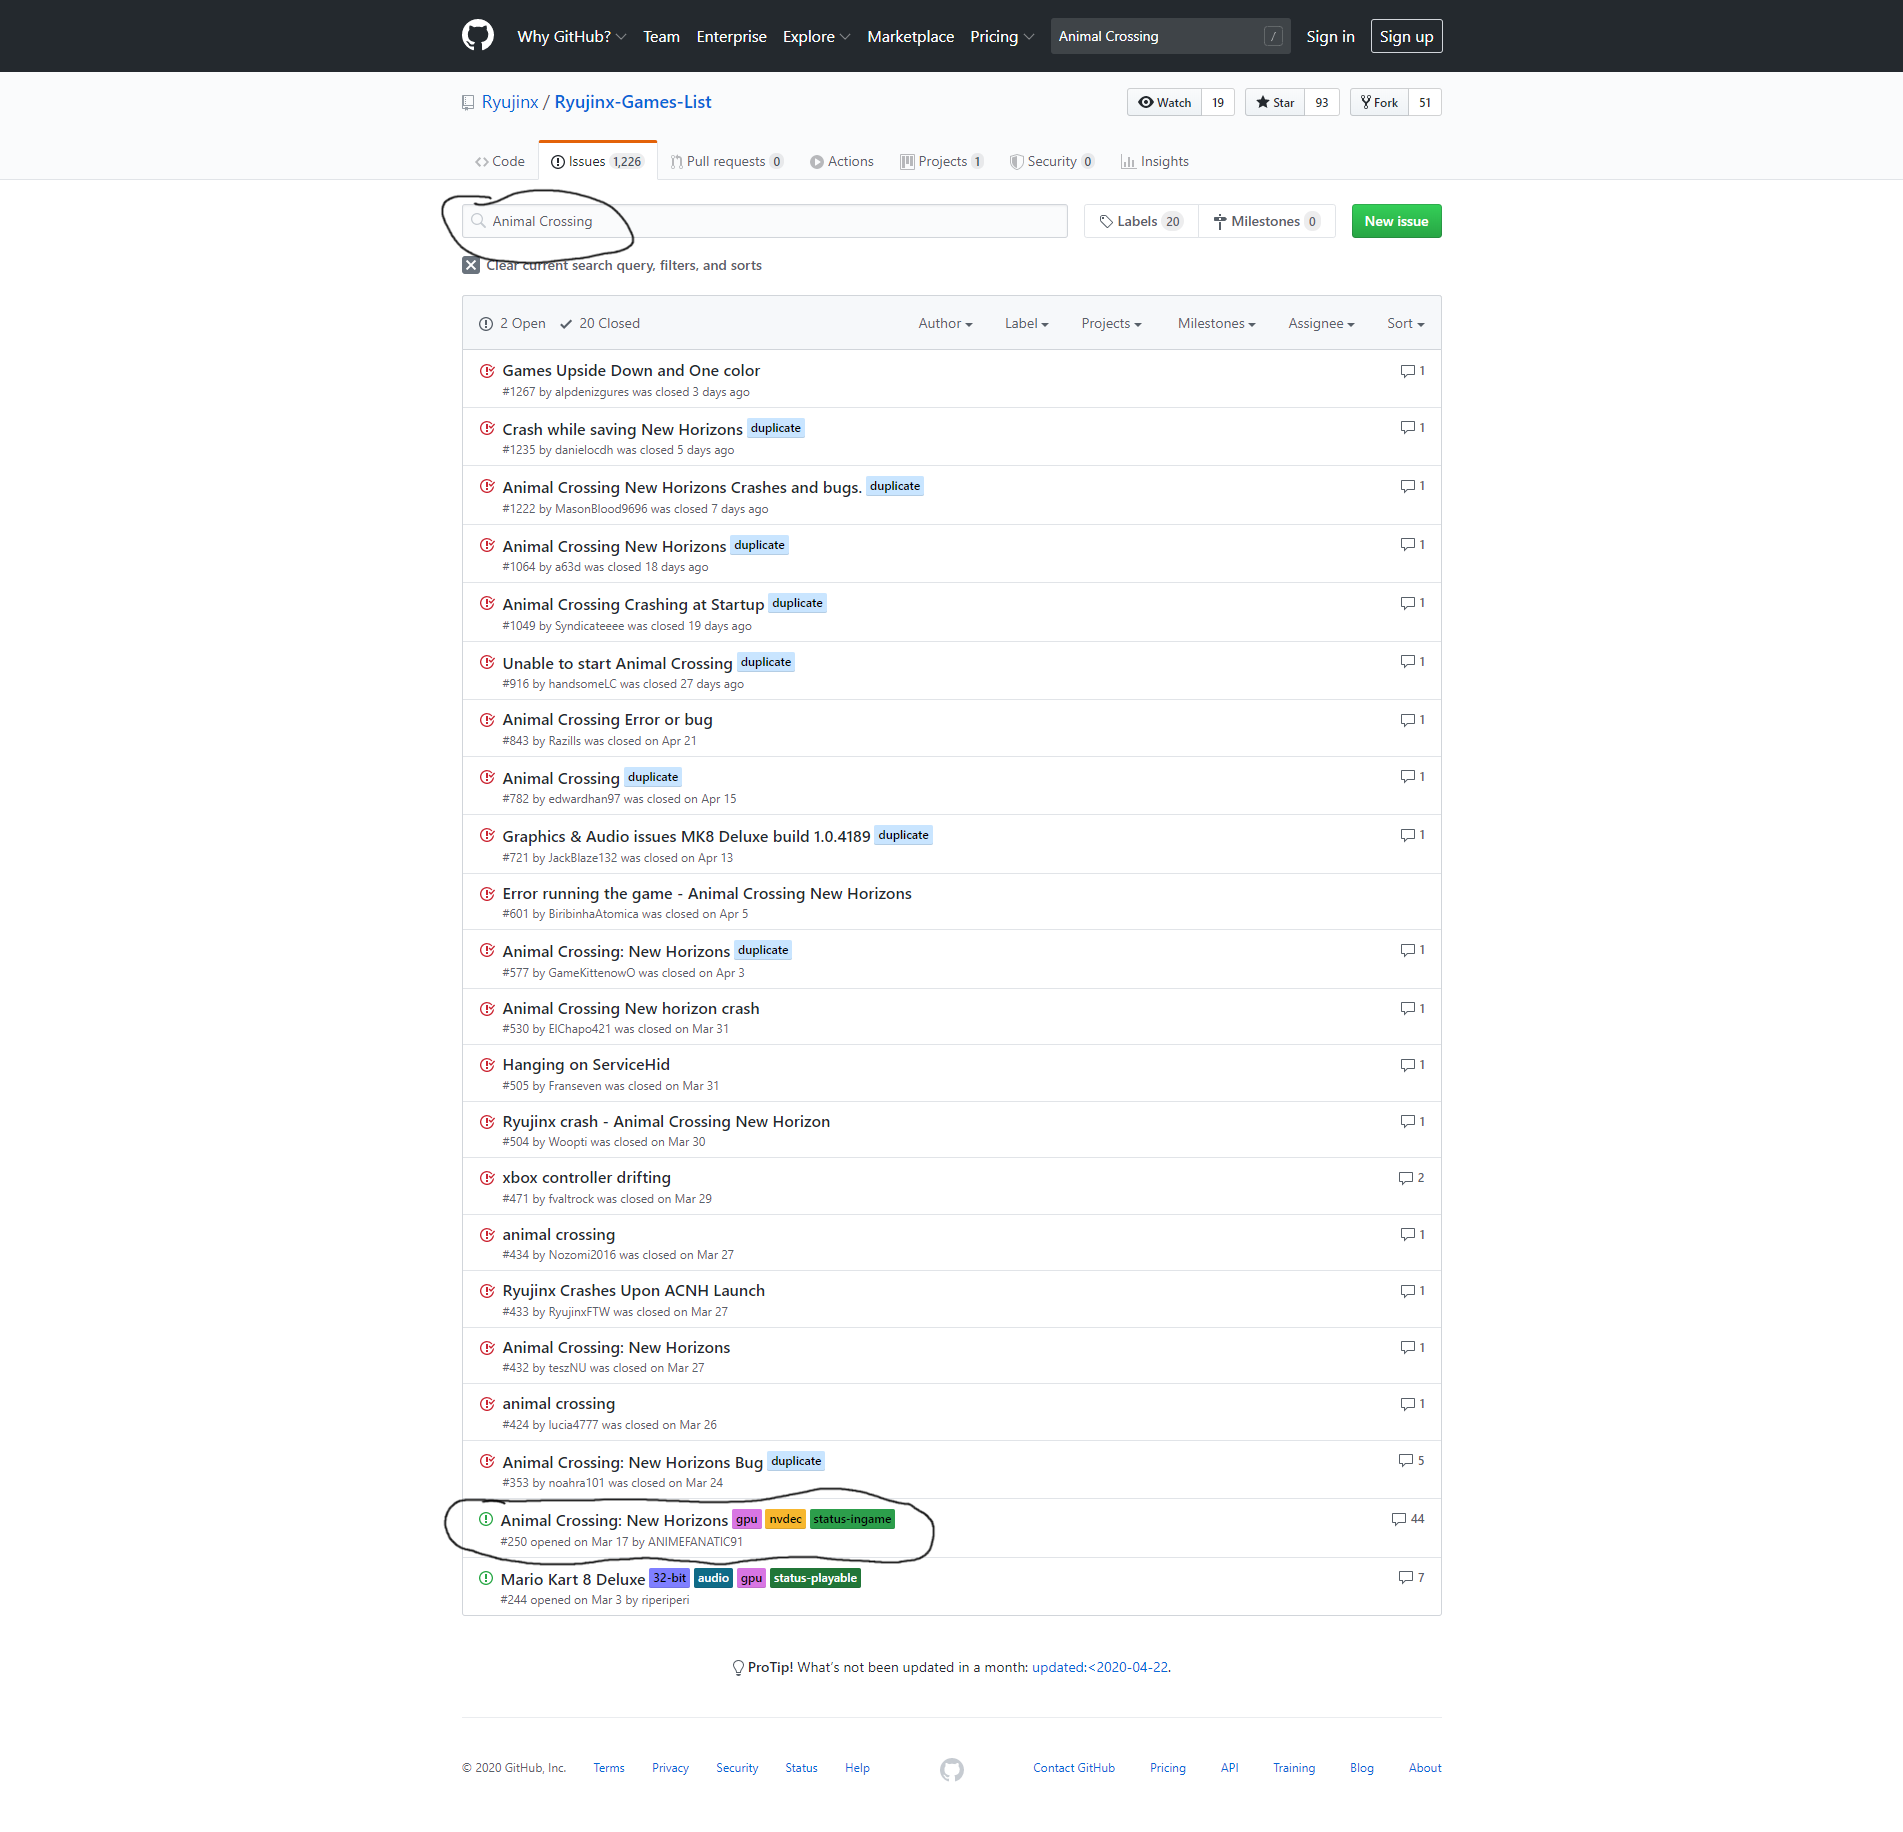The width and height of the screenshot is (1903, 1832).
Task: Click comment icon on Unable to start issue
Action: [1407, 662]
